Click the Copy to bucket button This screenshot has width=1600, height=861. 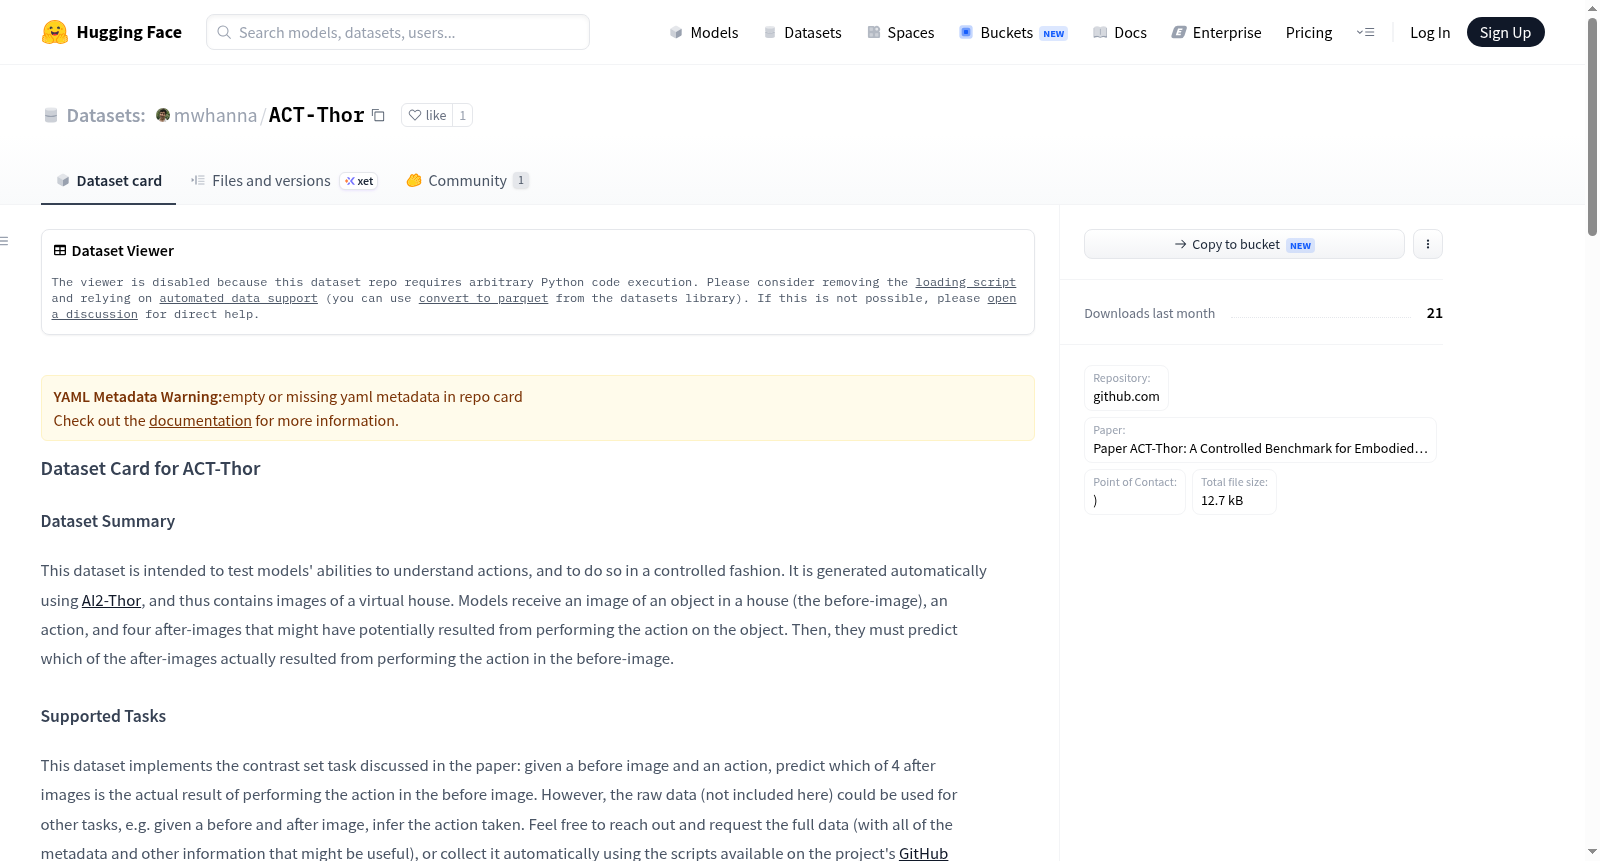1244,244
